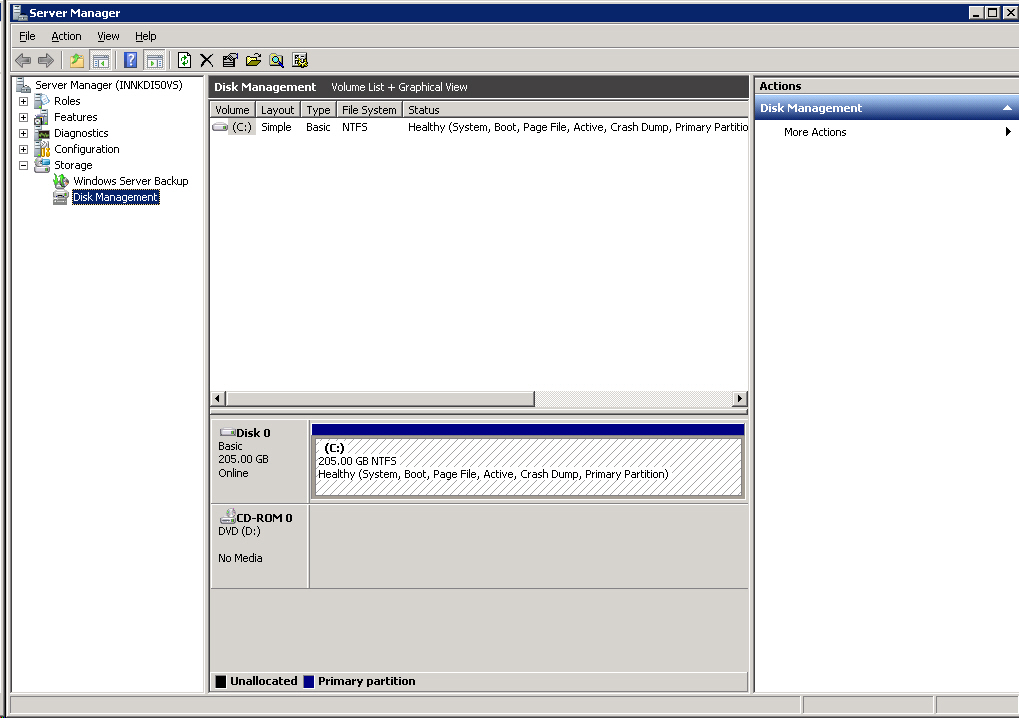Click the 'Simple' layout cell
The height and width of the screenshot is (718, 1019).
(276, 127)
